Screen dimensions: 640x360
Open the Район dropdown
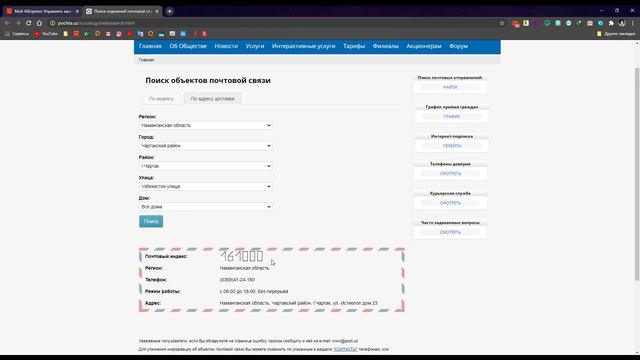tap(205, 166)
